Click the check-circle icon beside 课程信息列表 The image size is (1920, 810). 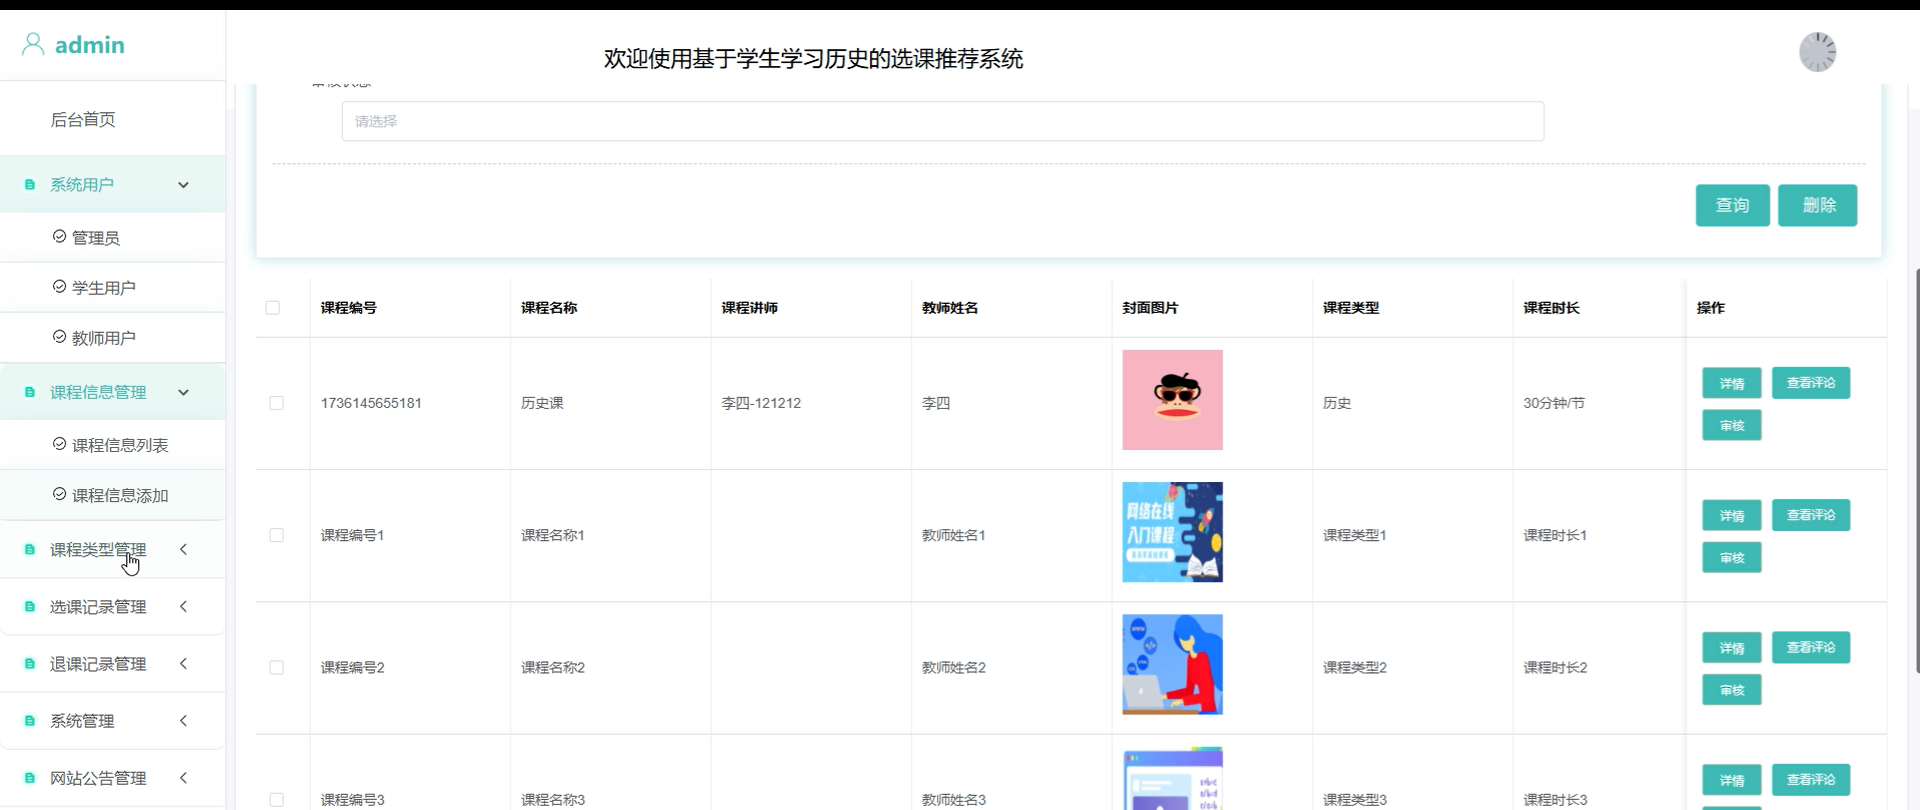point(60,443)
